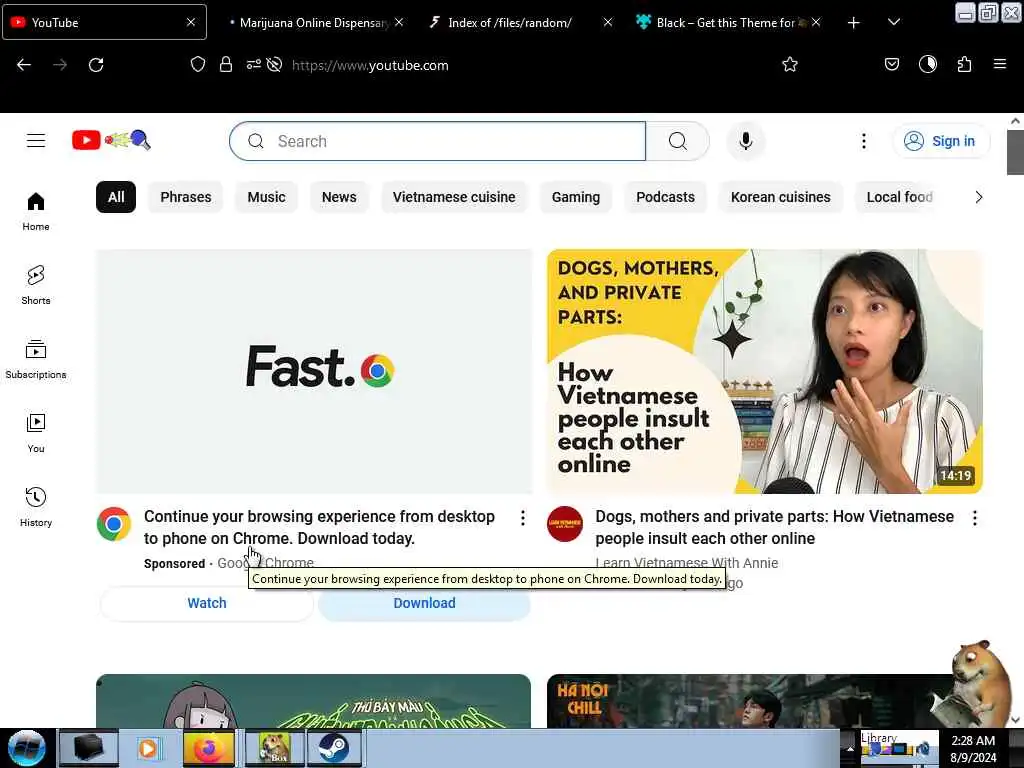Open Steam from the taskbar

(334, 748)
